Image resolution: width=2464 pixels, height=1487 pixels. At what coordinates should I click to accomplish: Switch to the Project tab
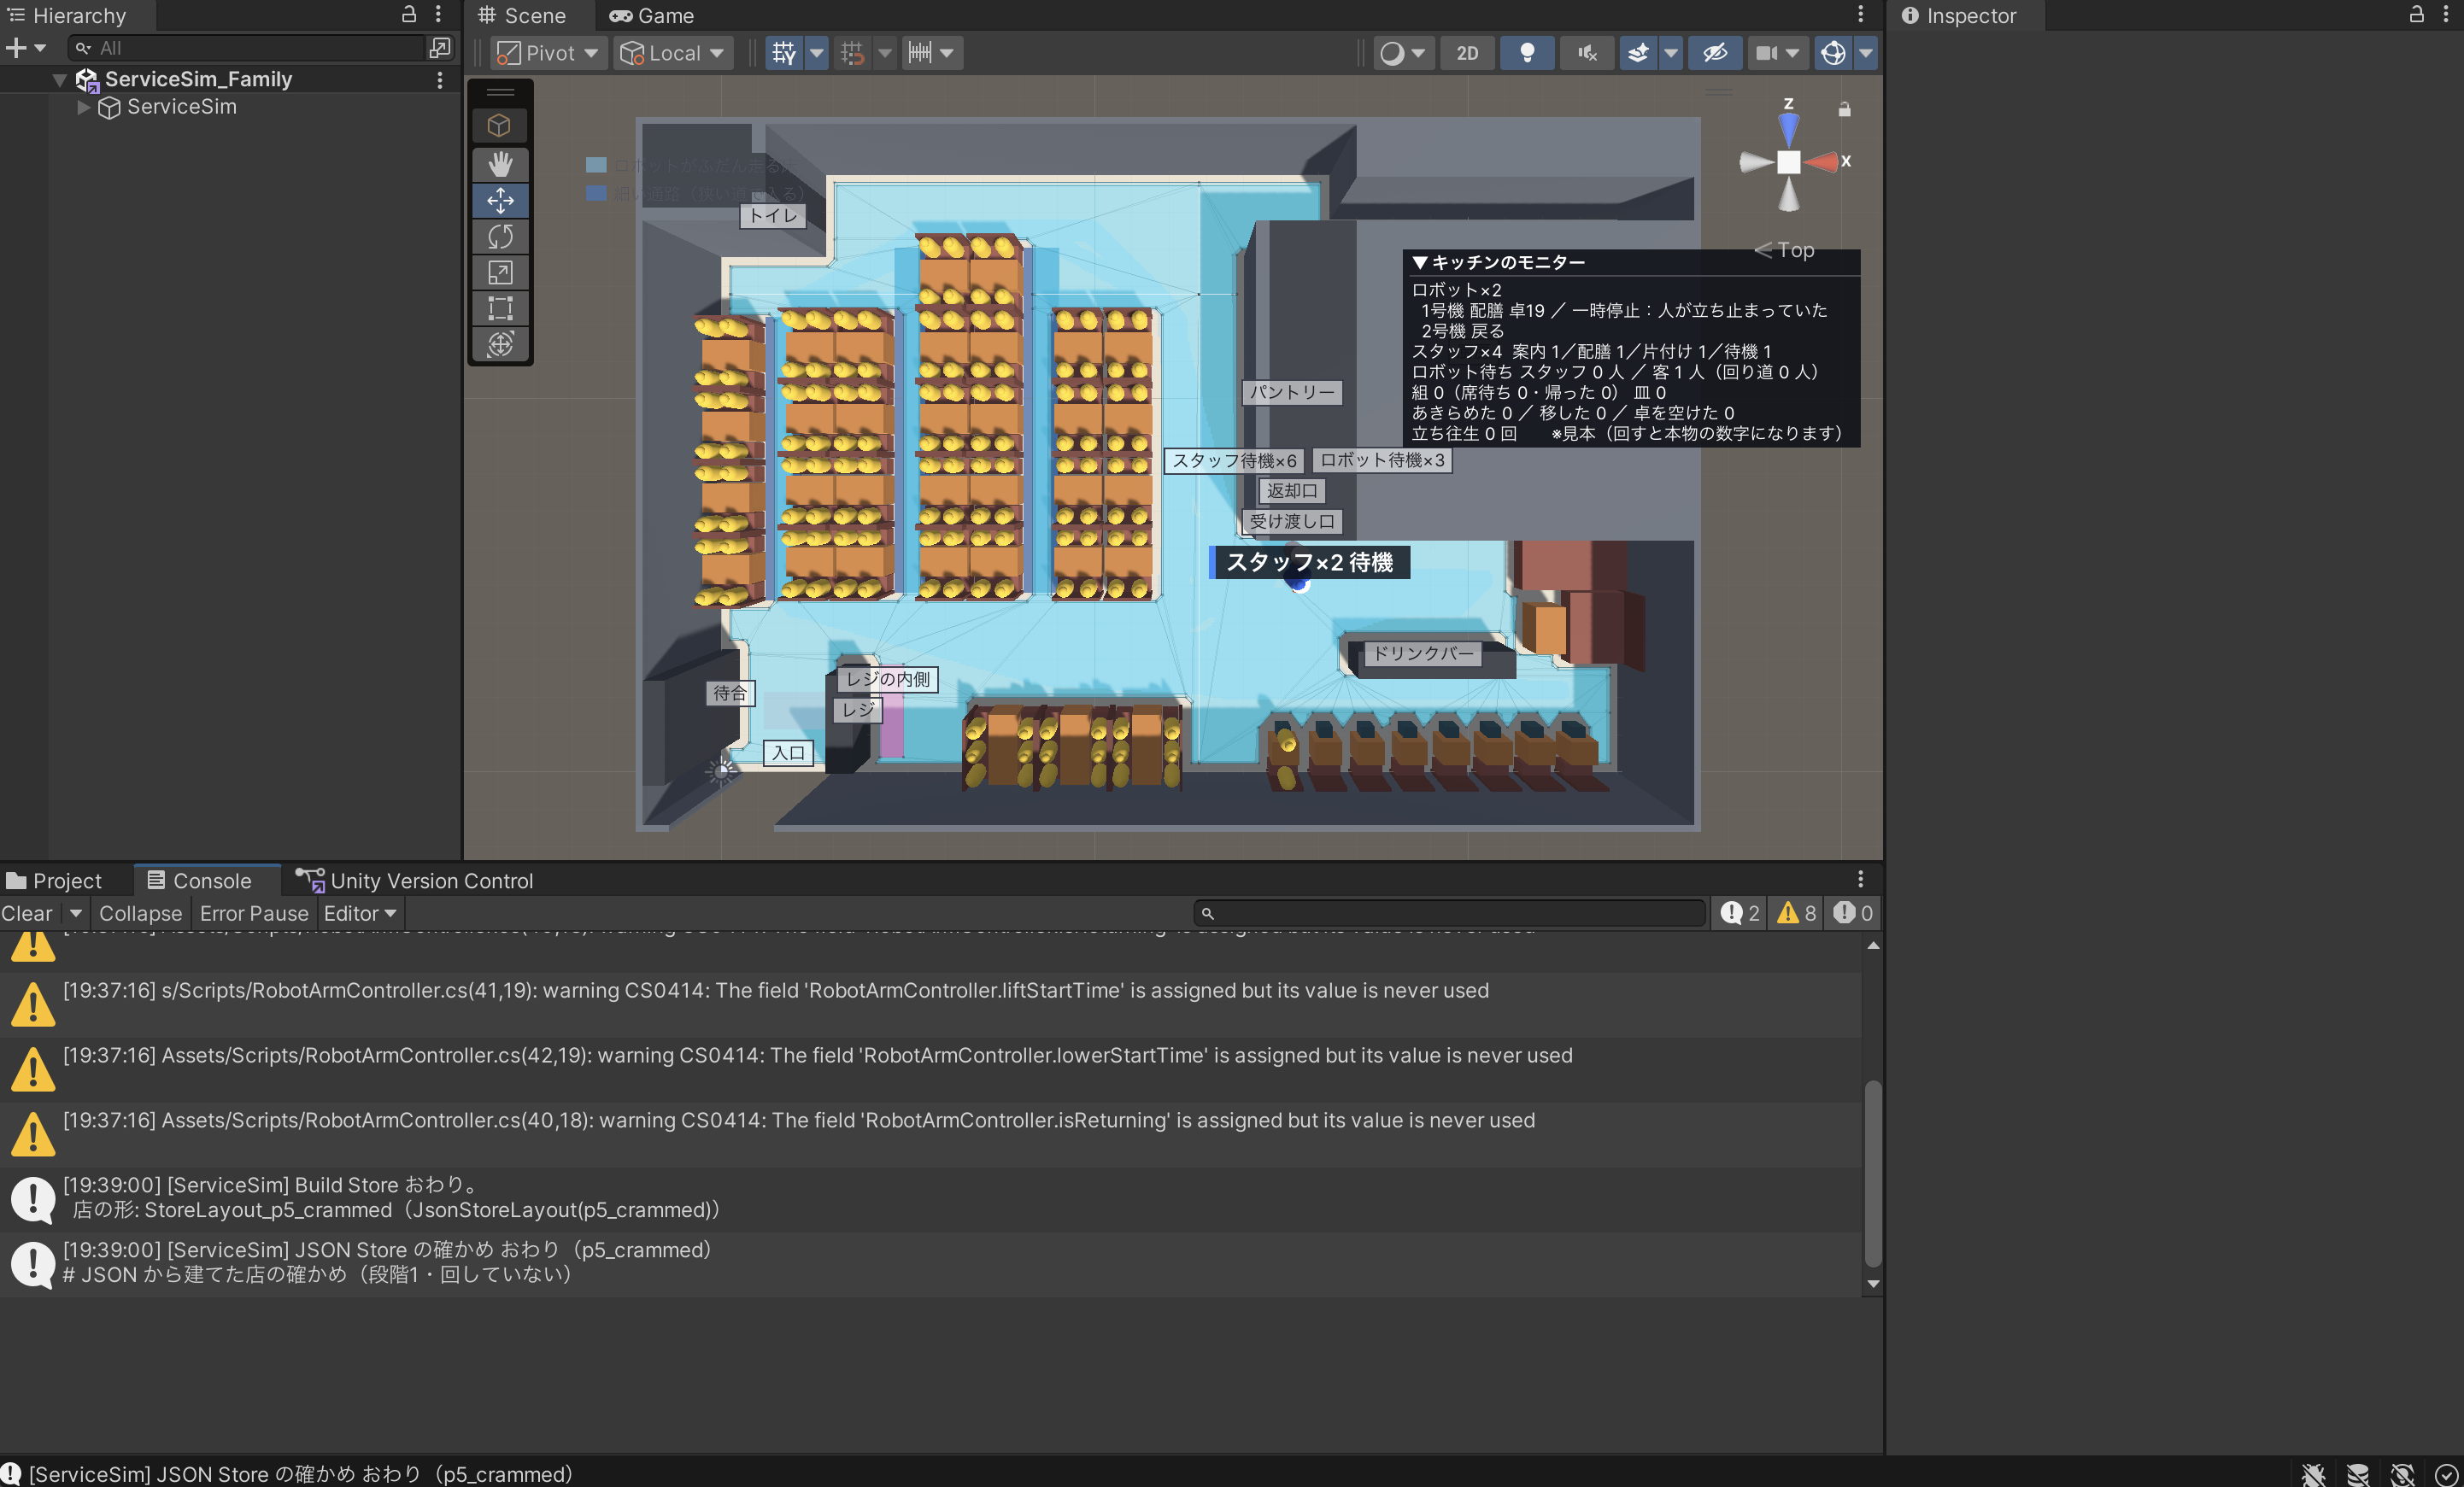pos(55,880)
